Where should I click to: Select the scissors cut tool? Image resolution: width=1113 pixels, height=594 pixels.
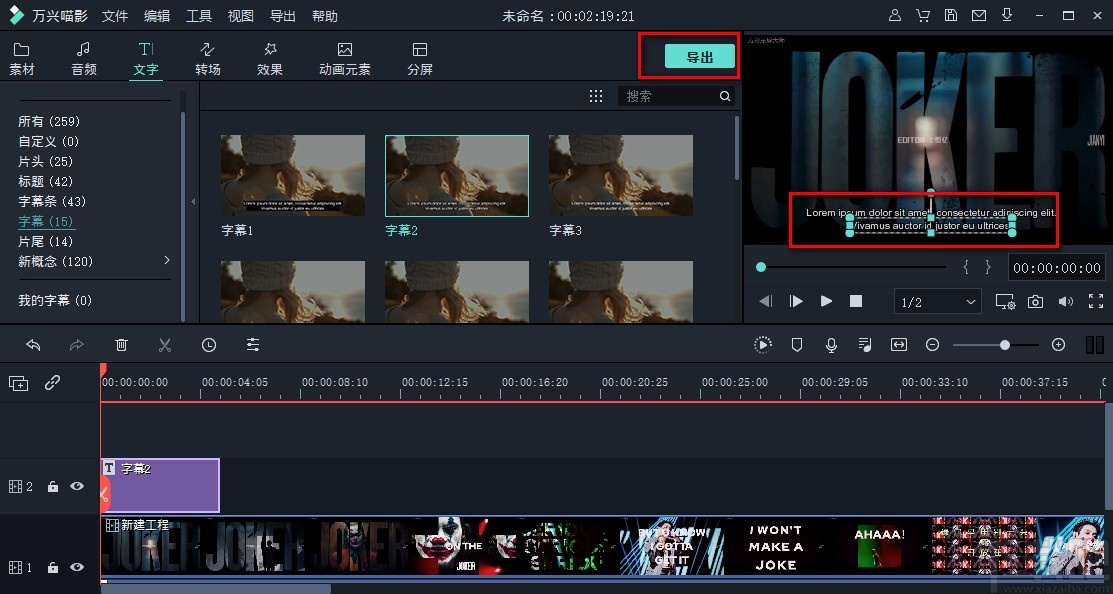pos(165,344)
